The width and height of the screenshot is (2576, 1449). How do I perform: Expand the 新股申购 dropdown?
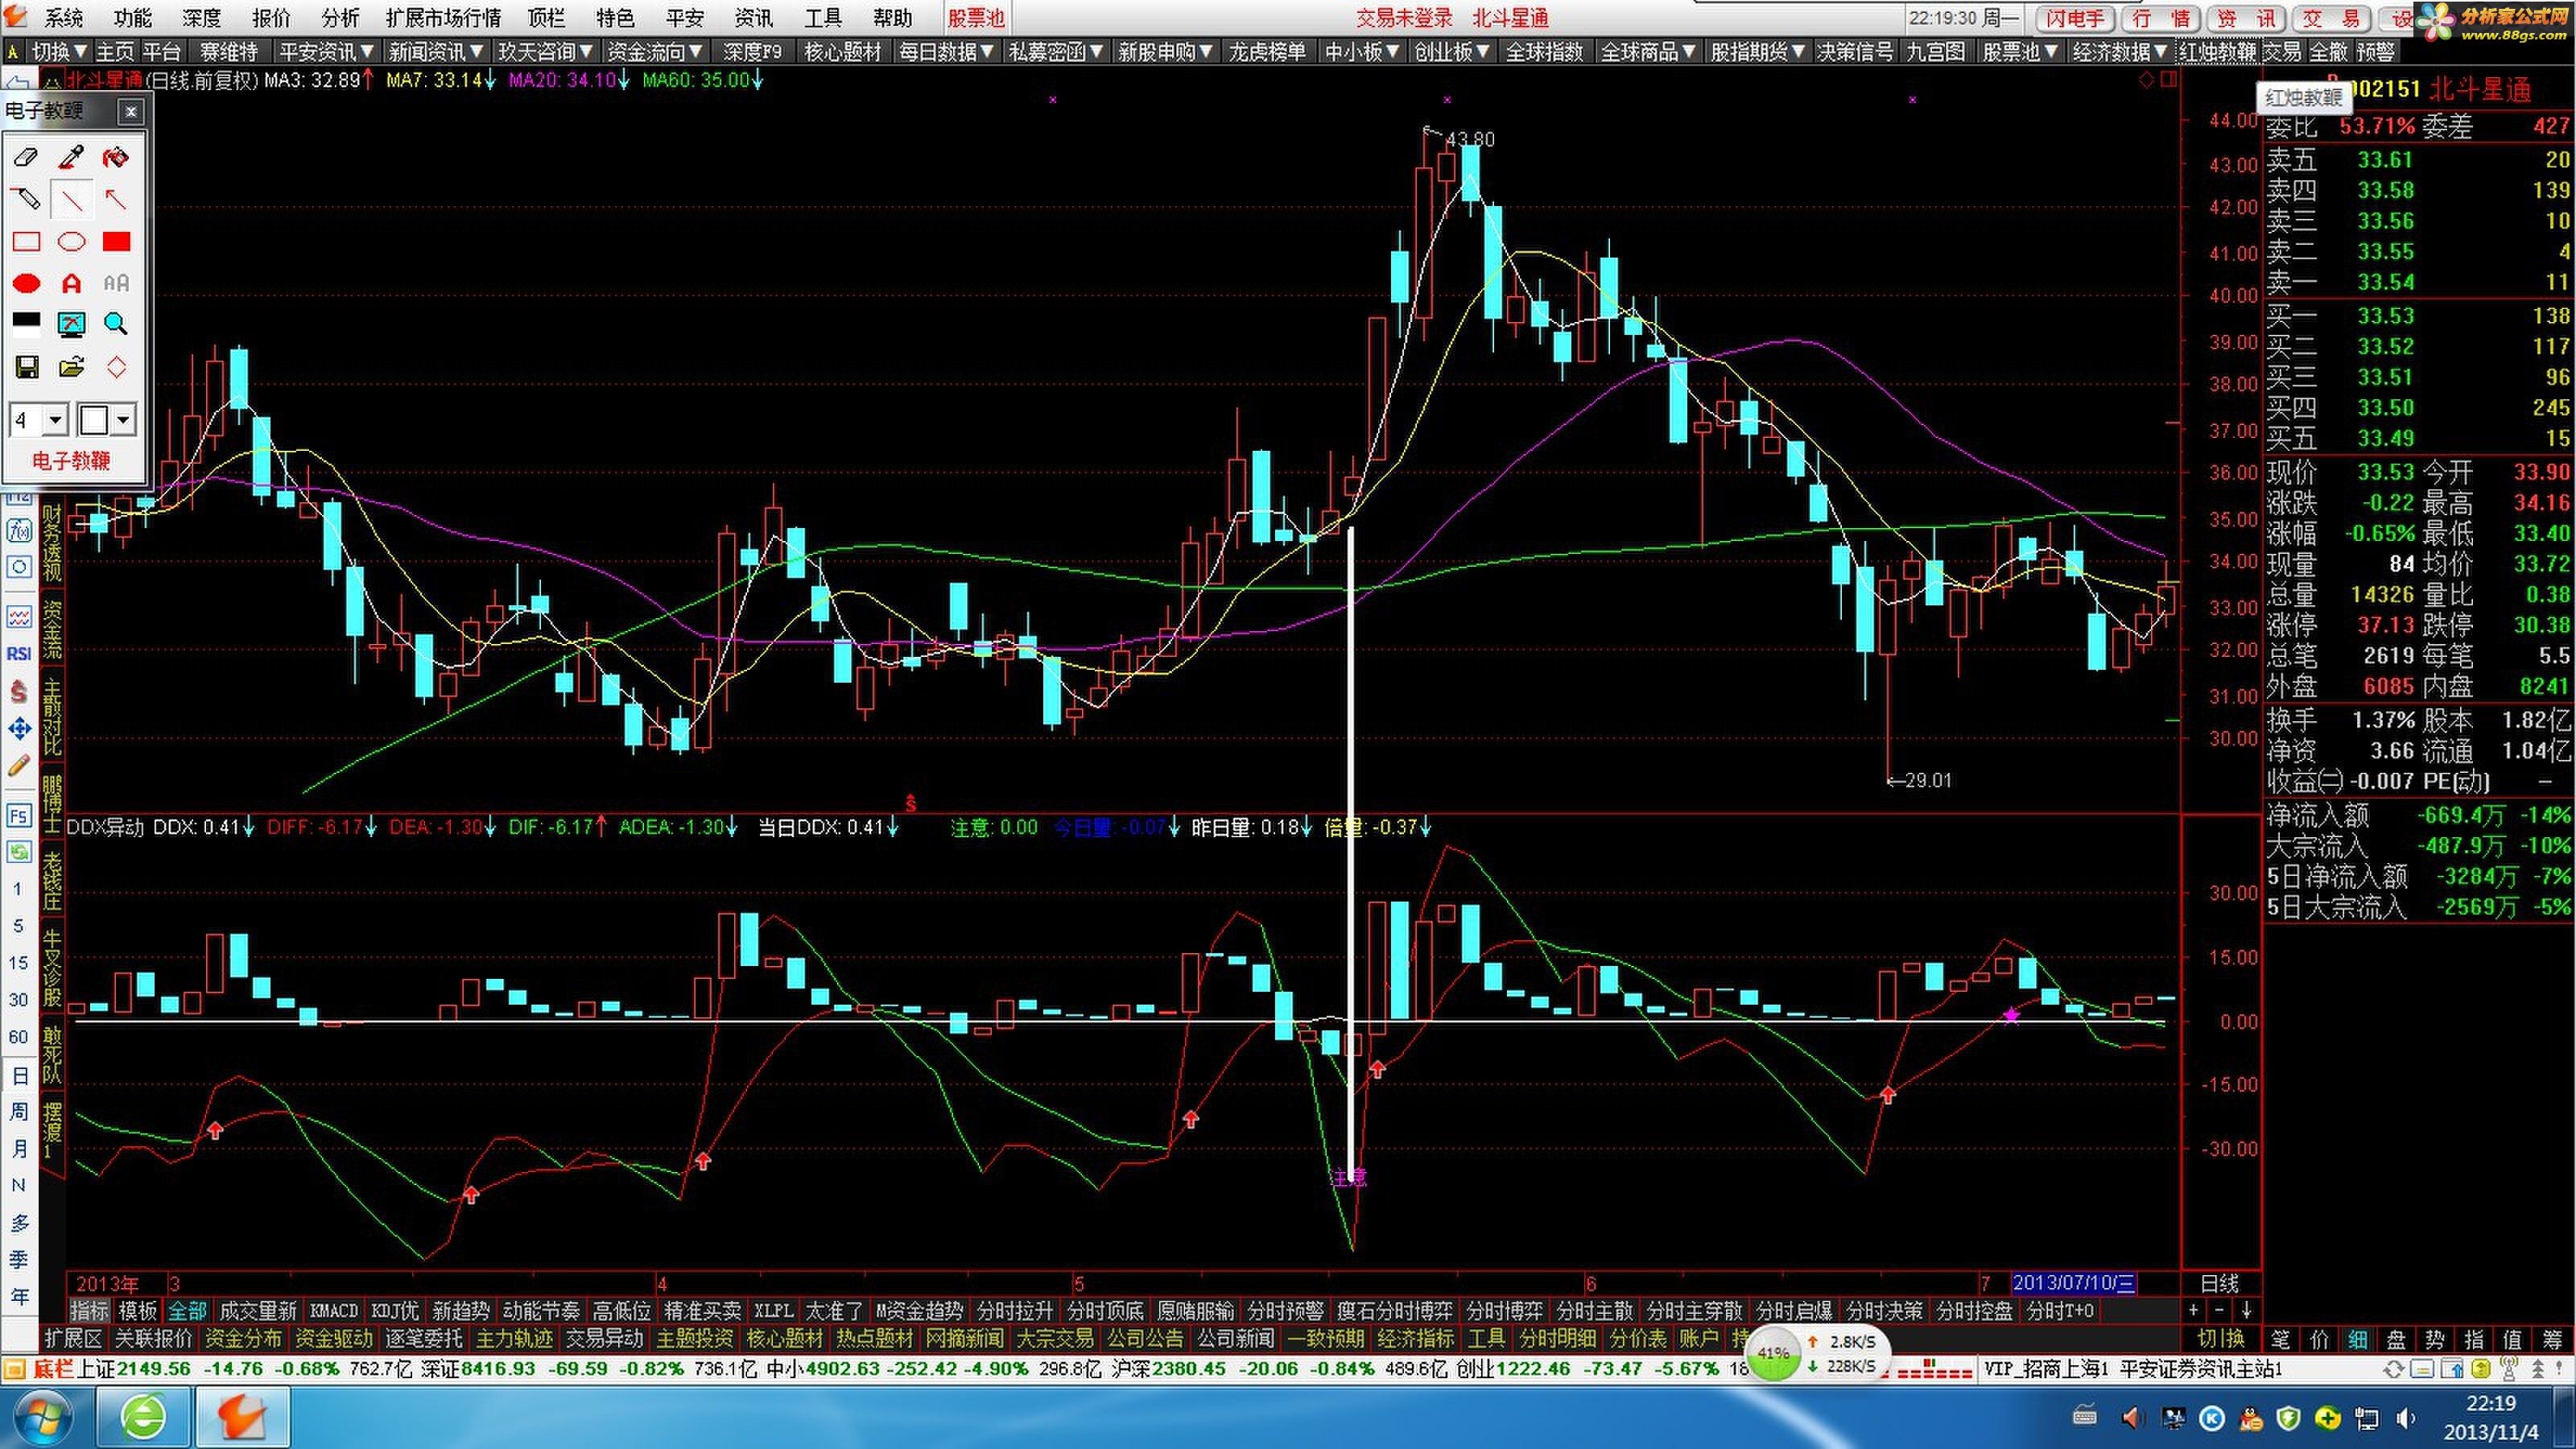(1166, 52)
